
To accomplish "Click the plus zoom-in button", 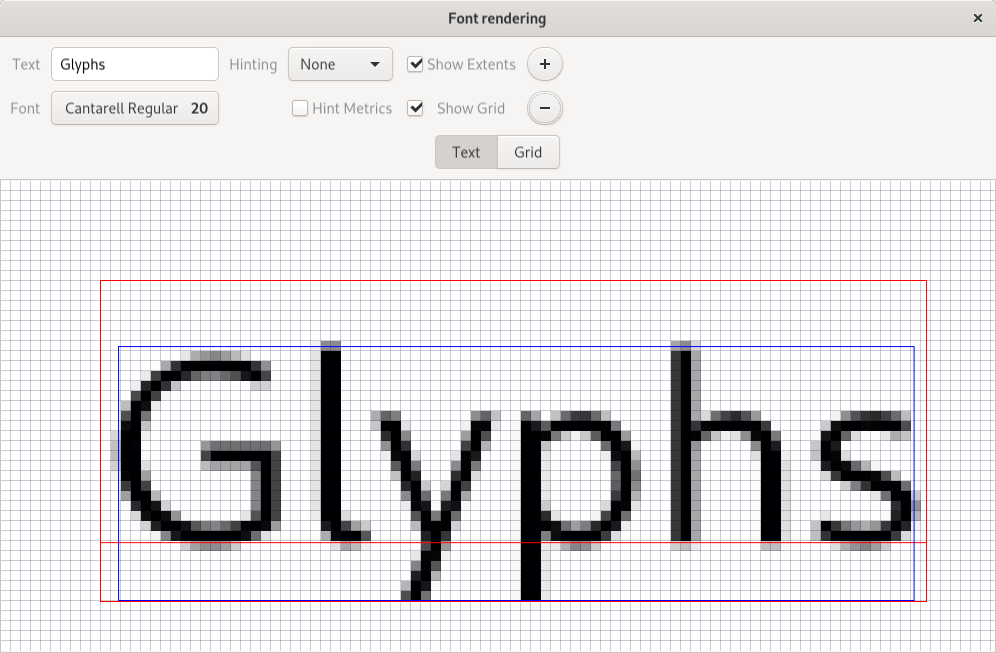I will tap(544, 64).
